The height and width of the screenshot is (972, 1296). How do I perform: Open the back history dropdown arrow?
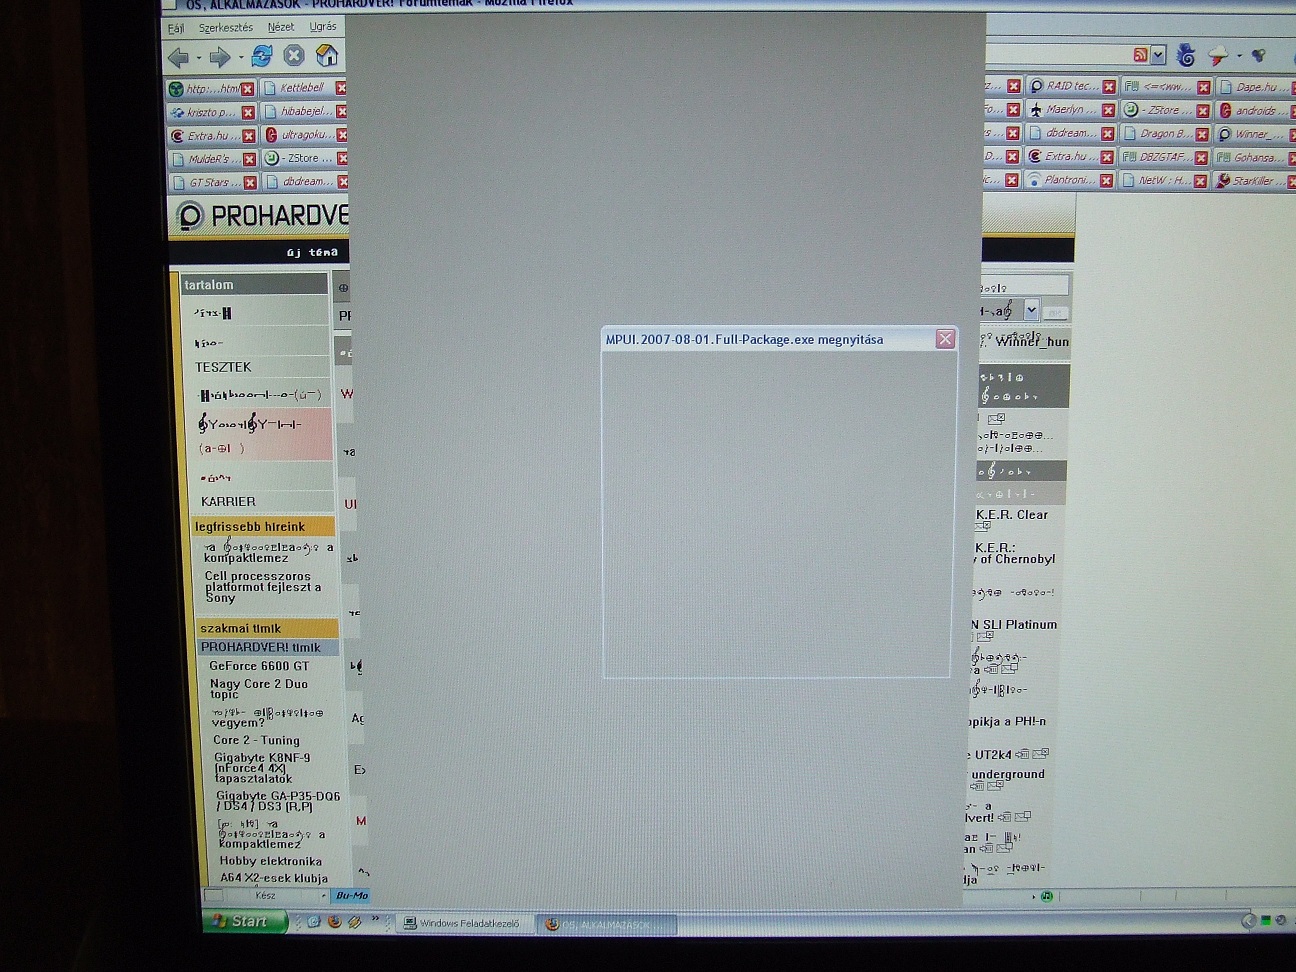[x=198, y=59]
